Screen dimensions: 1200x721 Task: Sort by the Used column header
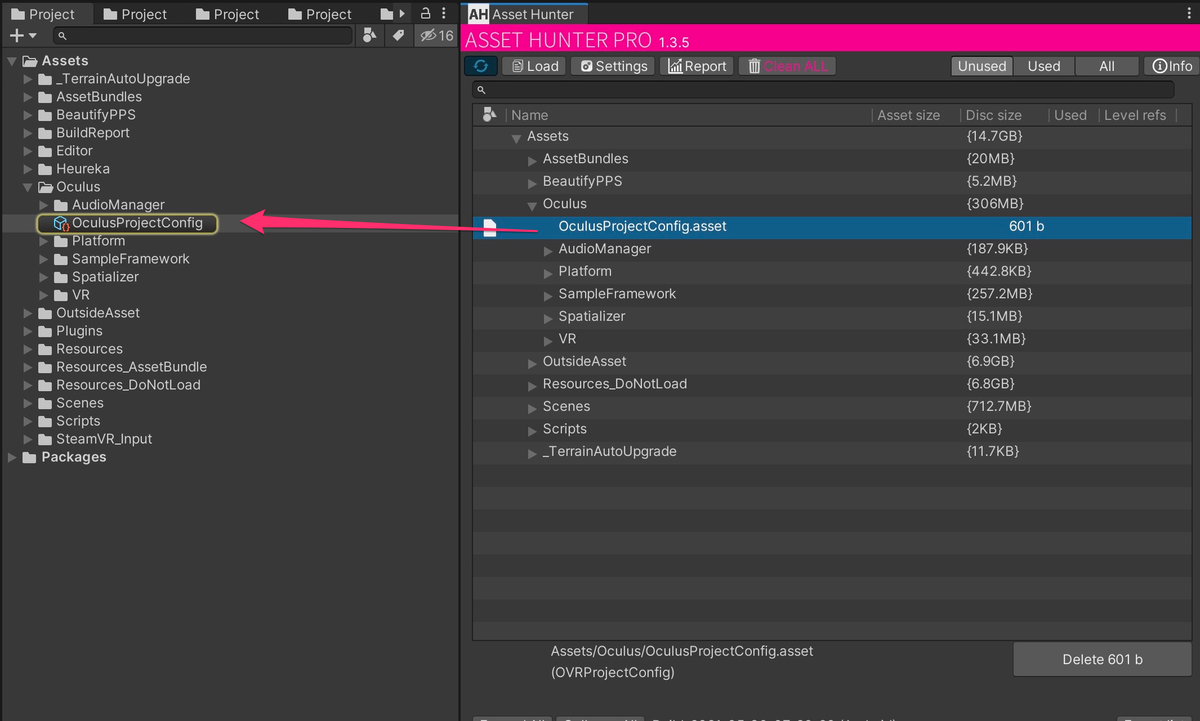(1070, 115)
